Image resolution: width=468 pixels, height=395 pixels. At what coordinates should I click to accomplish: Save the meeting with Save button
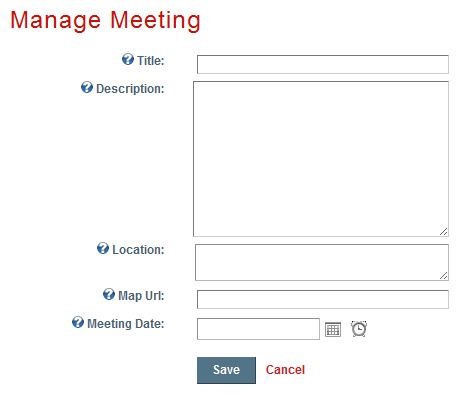(x=226, y=370)
